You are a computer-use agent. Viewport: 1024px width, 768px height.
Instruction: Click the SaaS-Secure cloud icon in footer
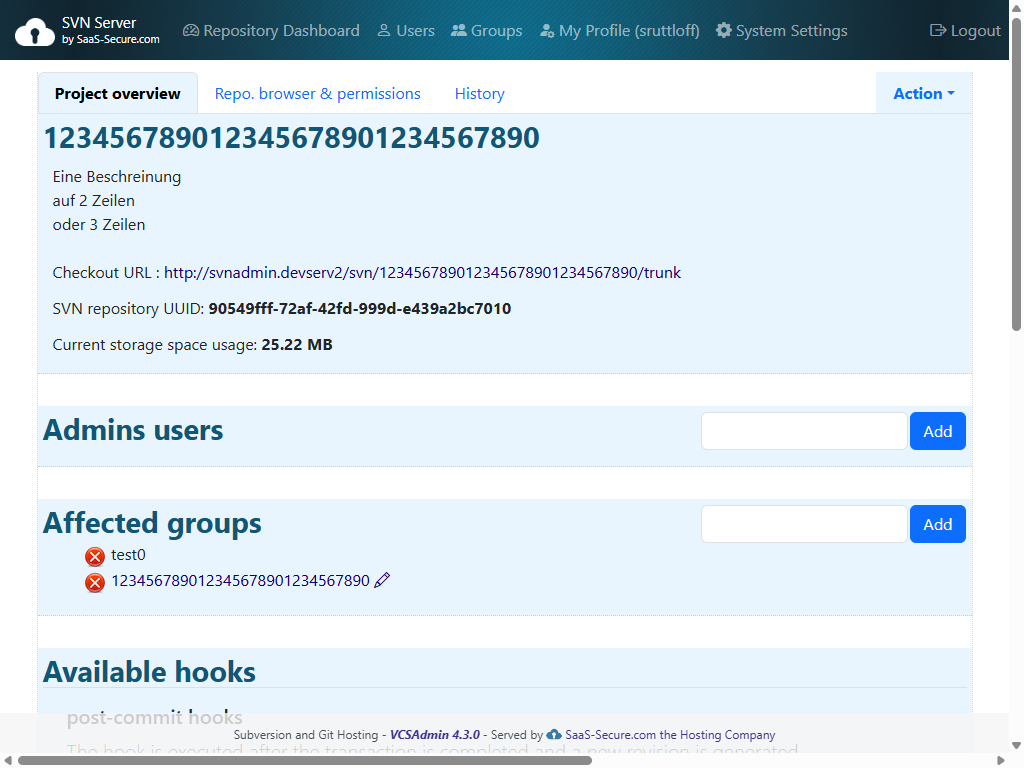553,735
